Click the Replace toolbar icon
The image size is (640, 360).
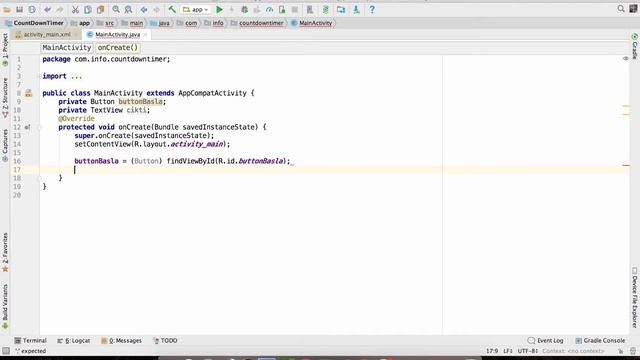[x=128, y=9]
